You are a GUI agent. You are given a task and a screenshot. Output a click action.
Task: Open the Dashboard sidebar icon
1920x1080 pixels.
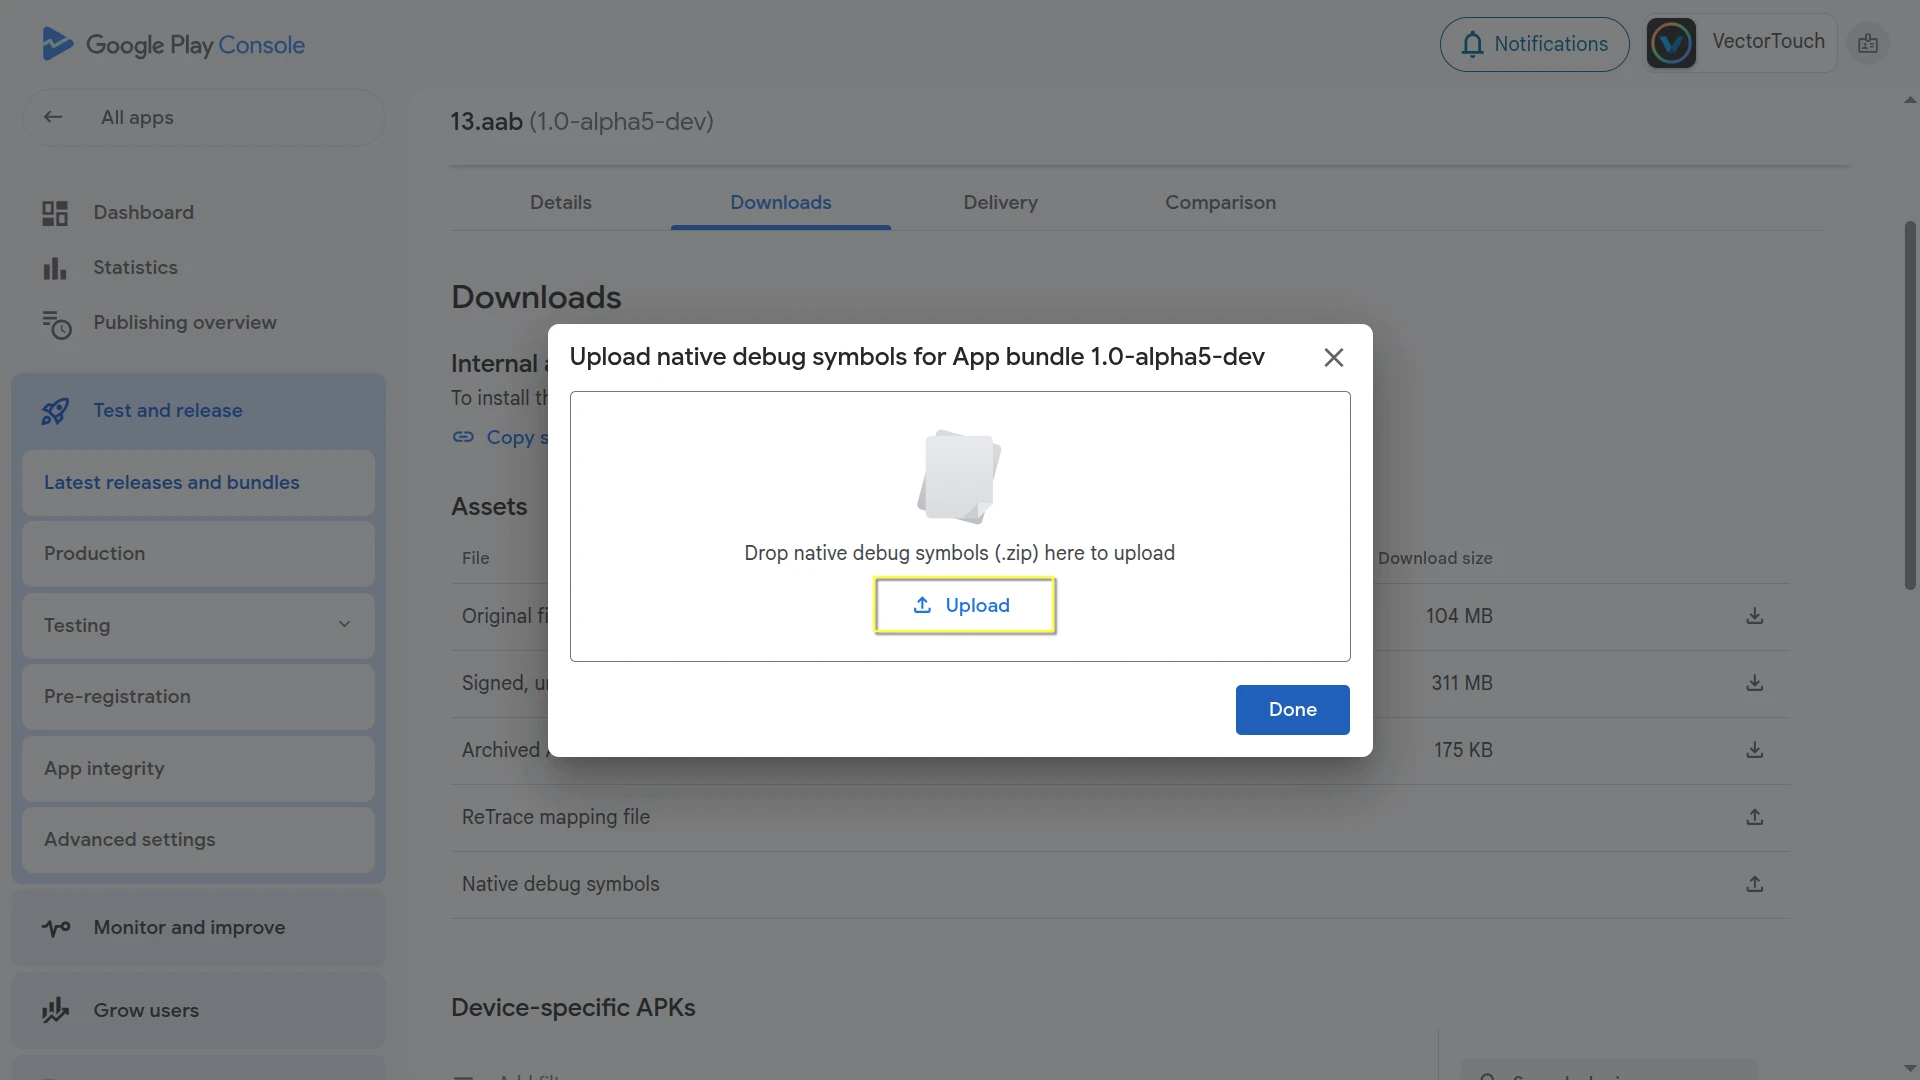click(x=55, y=213)
